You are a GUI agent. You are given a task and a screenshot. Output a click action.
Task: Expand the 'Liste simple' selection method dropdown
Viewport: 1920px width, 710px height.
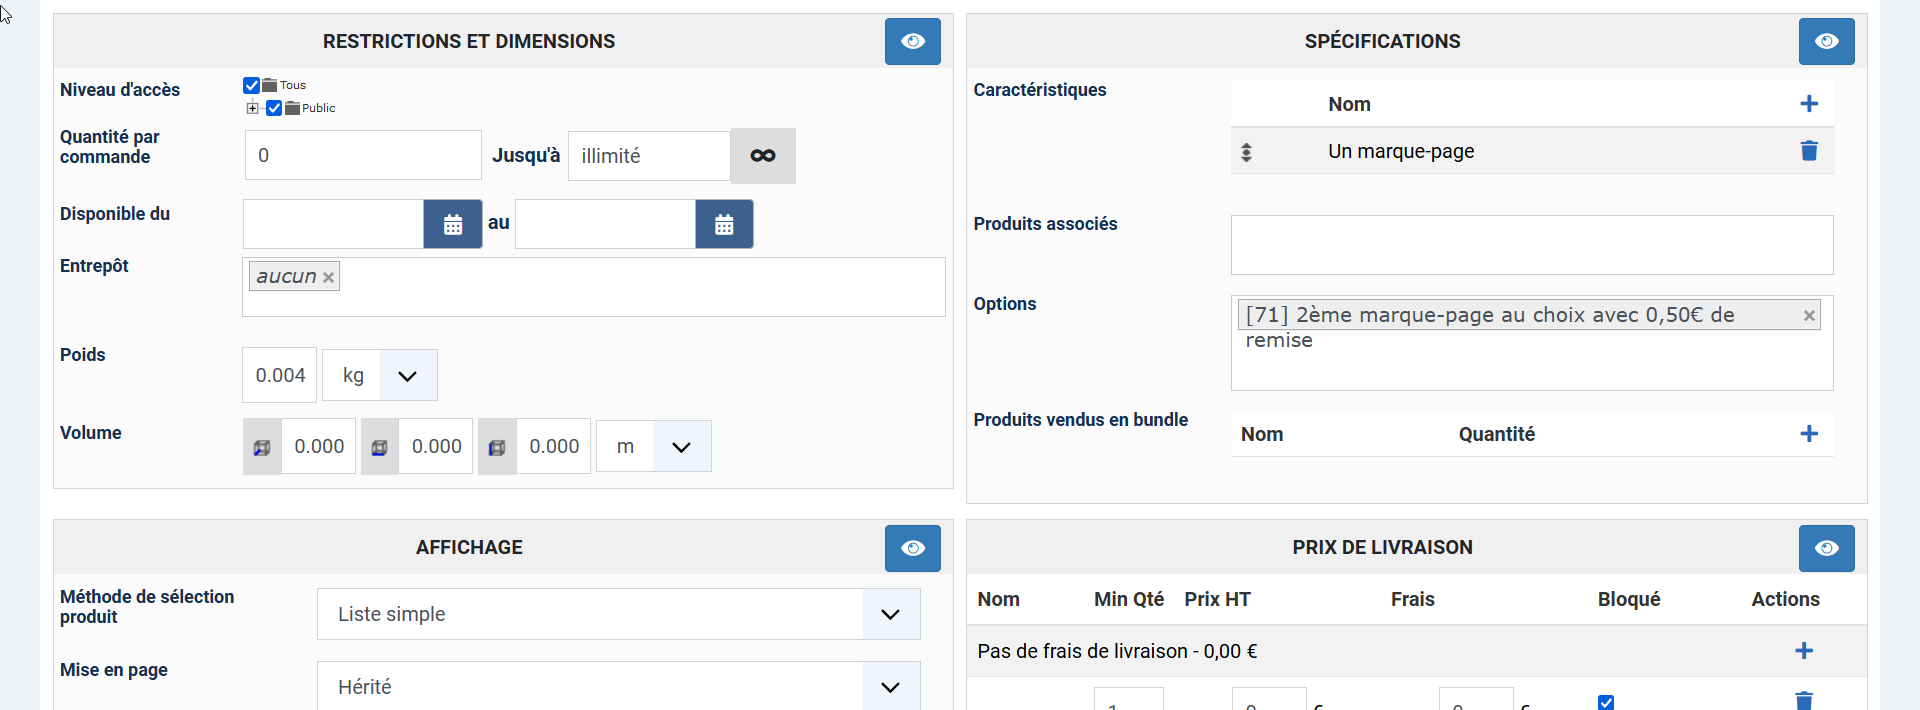[890, 614]
